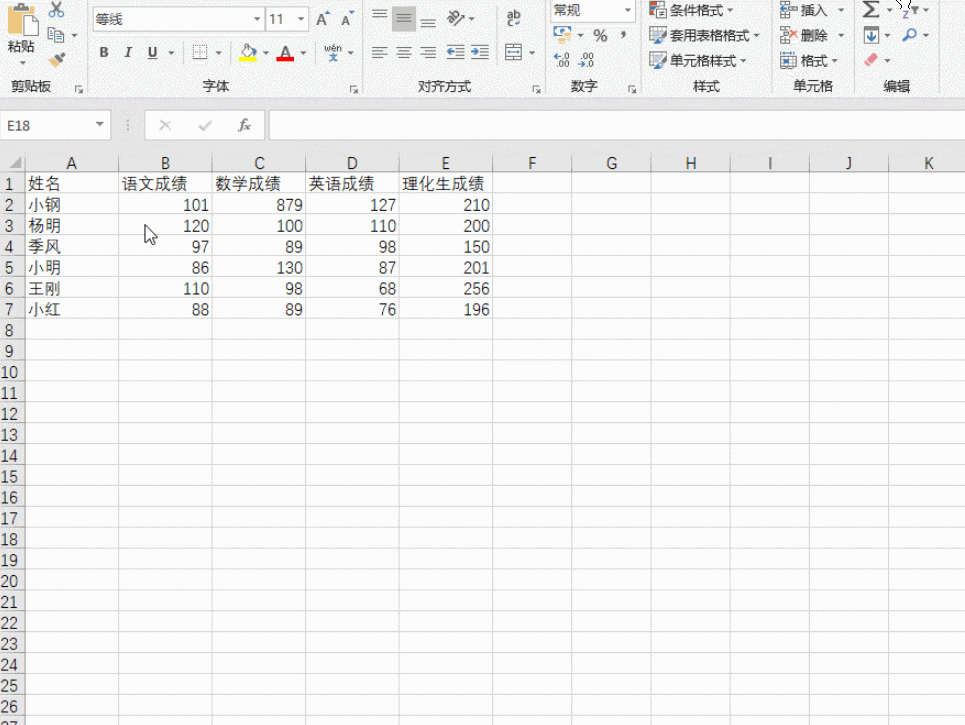Screen dimensions: 965x725
Task: Expand font color dropdown arrow
Action: coord(303,53)
